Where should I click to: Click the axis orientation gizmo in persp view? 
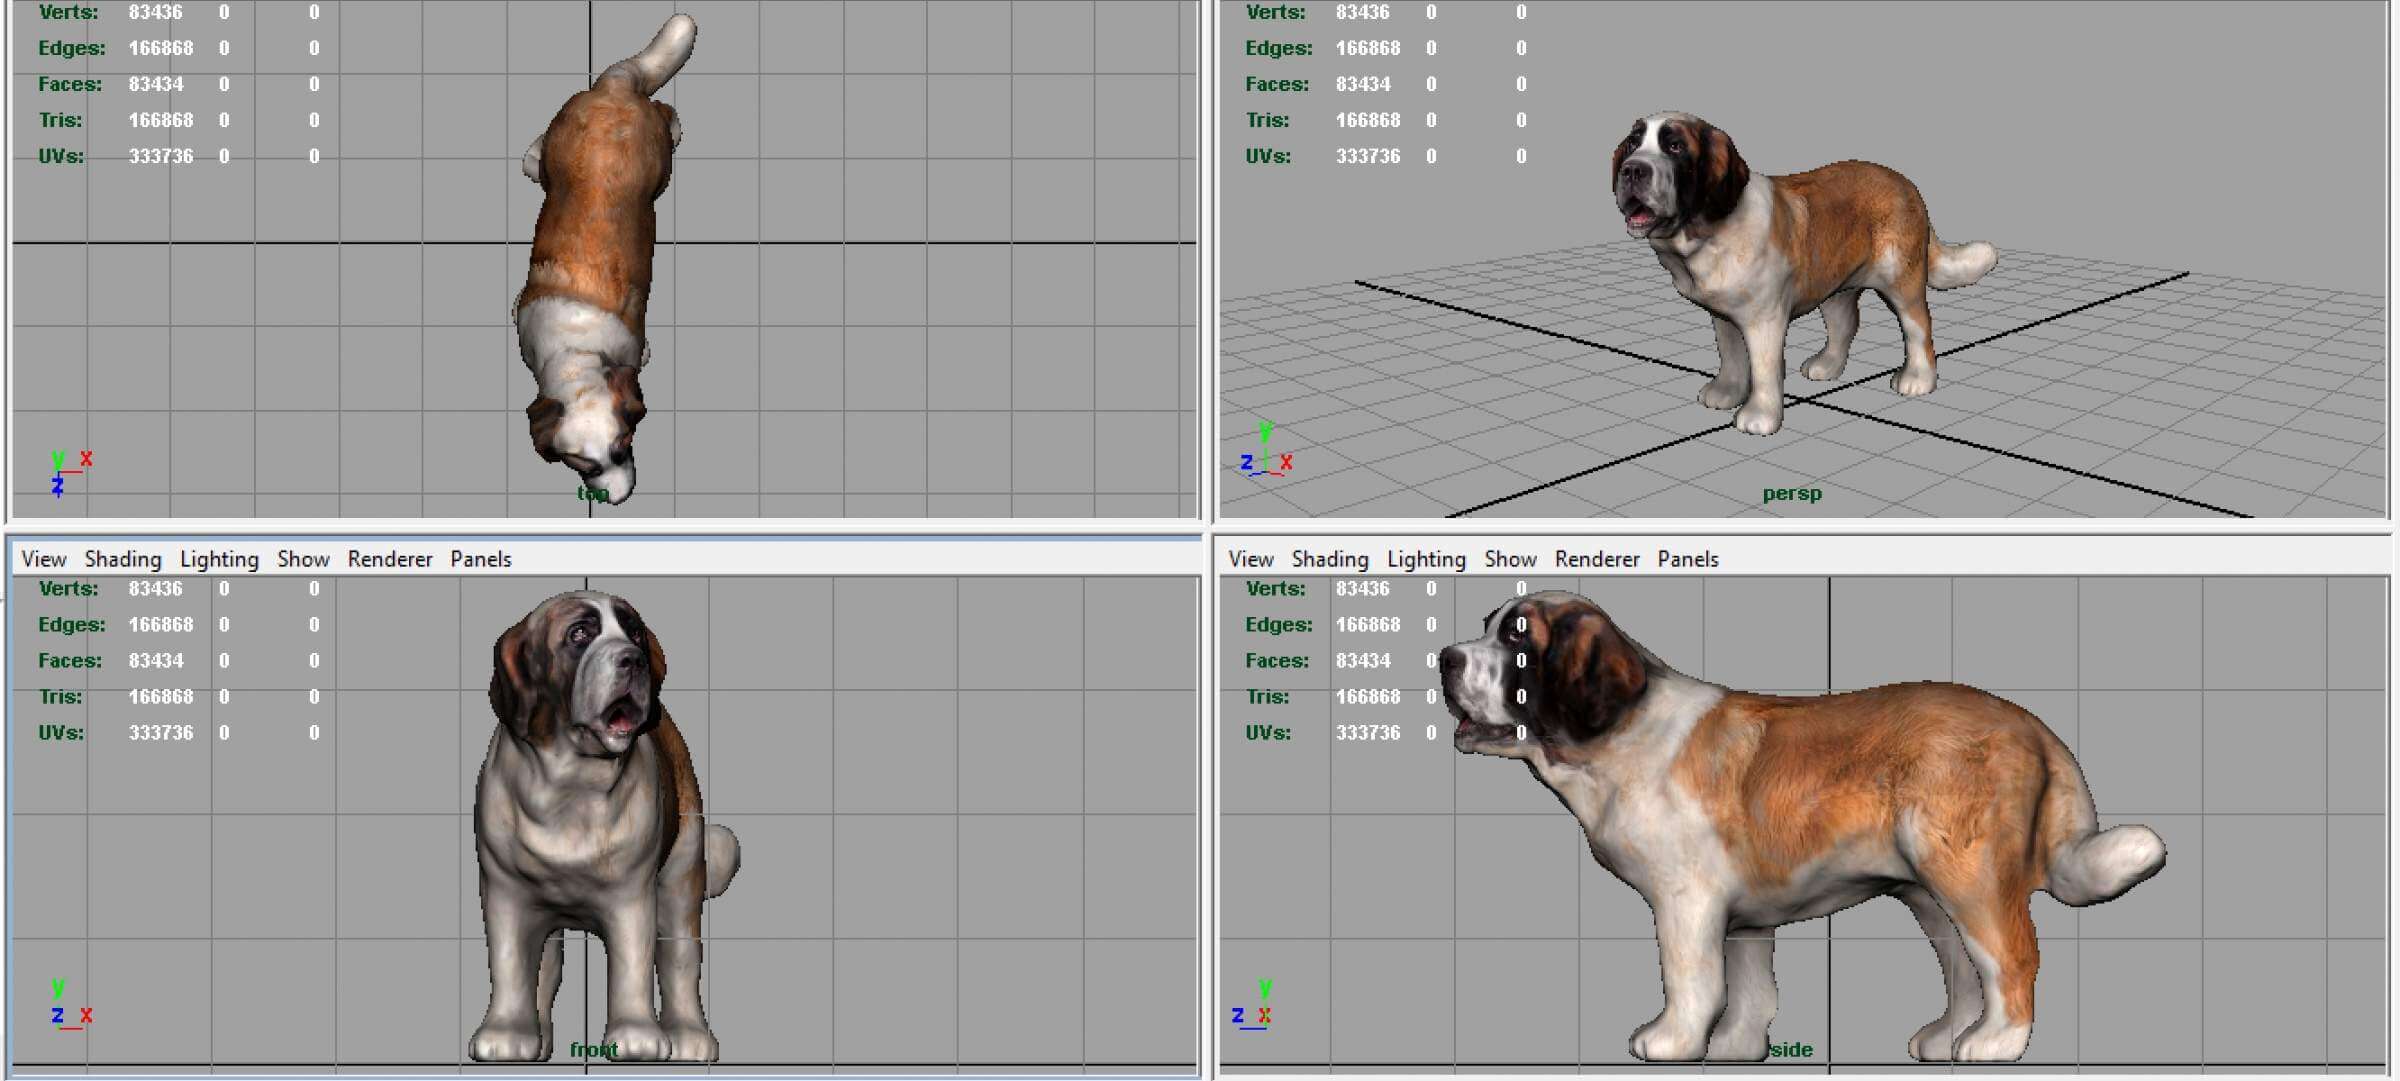coord(1266,450)
